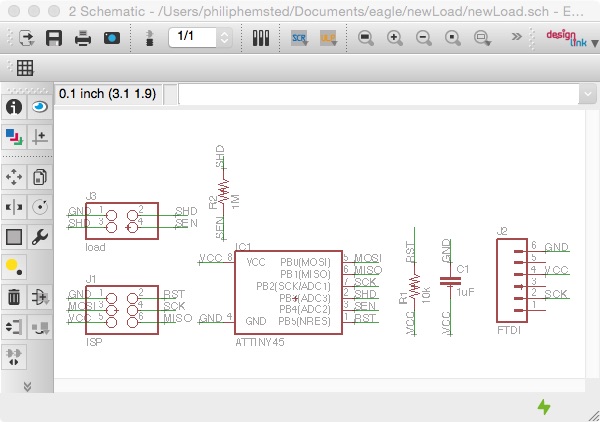Click the Zoom in plus magnifier
Image resolution: width=600 pixels, height=422 pixels.
click(x=395, y=38)
